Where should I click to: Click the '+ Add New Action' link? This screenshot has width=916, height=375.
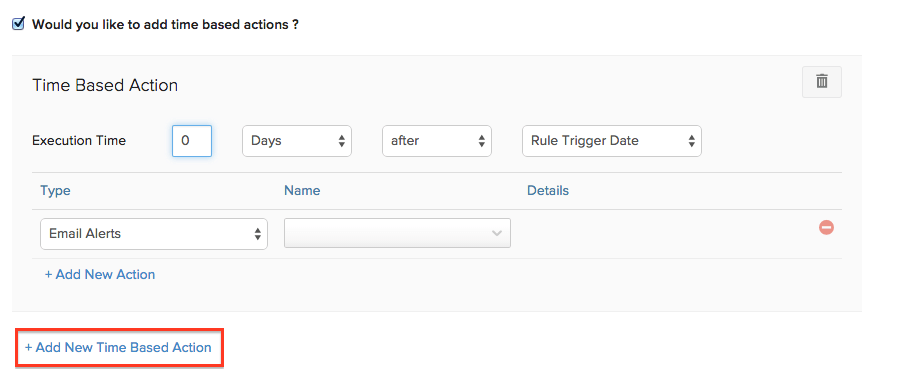pos(100,275)
